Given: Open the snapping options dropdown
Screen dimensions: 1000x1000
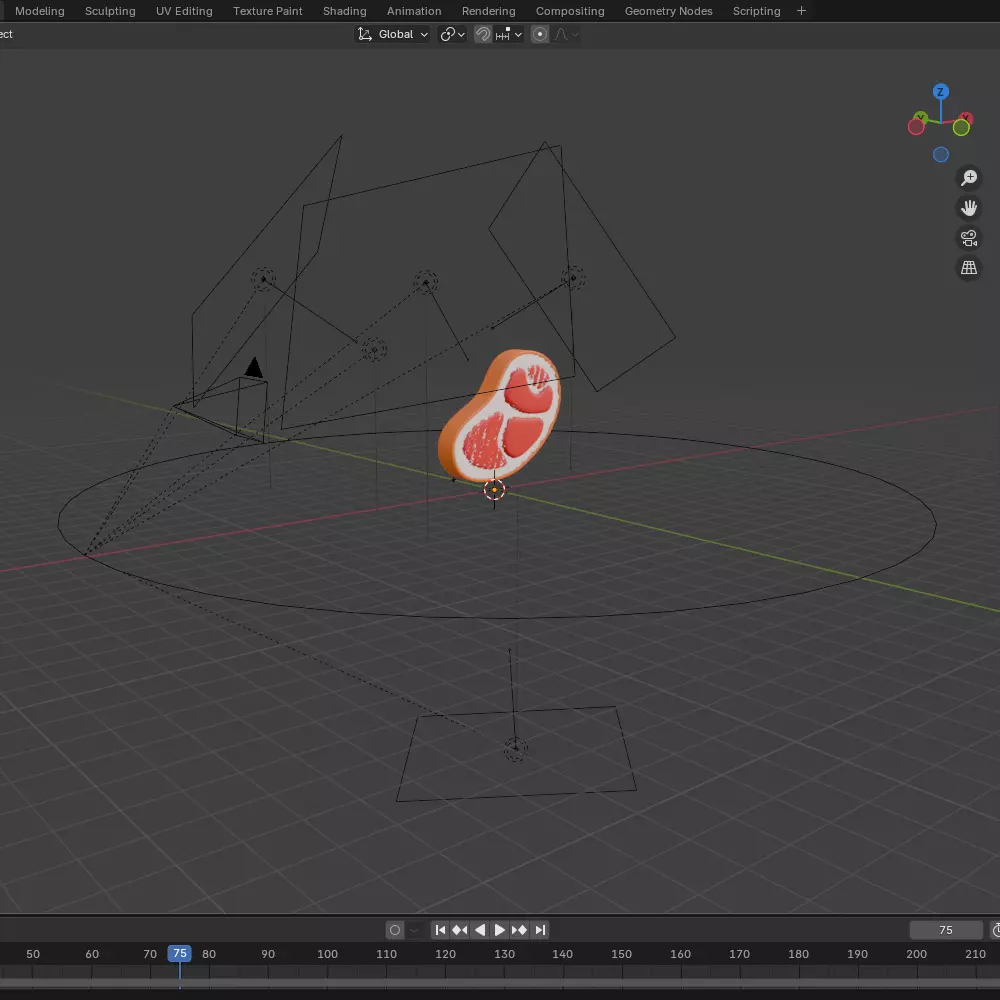Looking at the screenshot, I should pyautogui.click(x=509, y=34).
